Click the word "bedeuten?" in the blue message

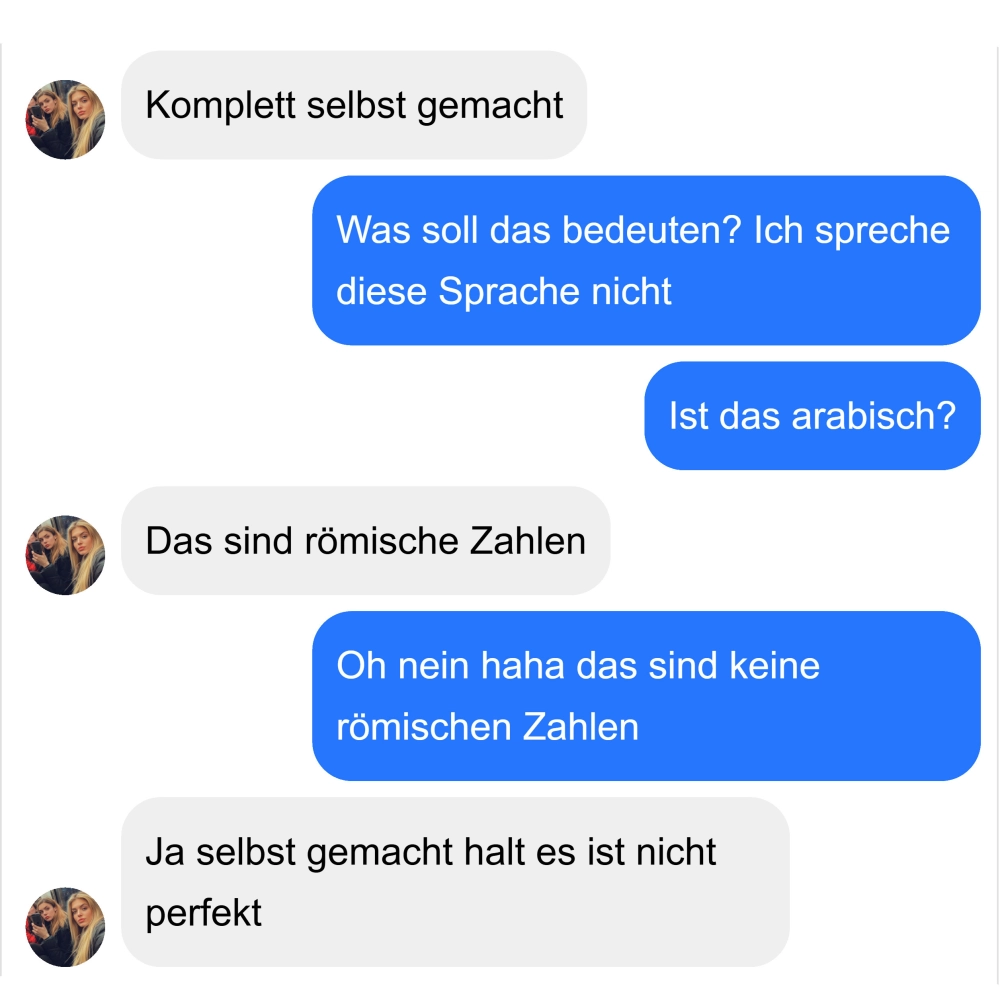point(652,230)
